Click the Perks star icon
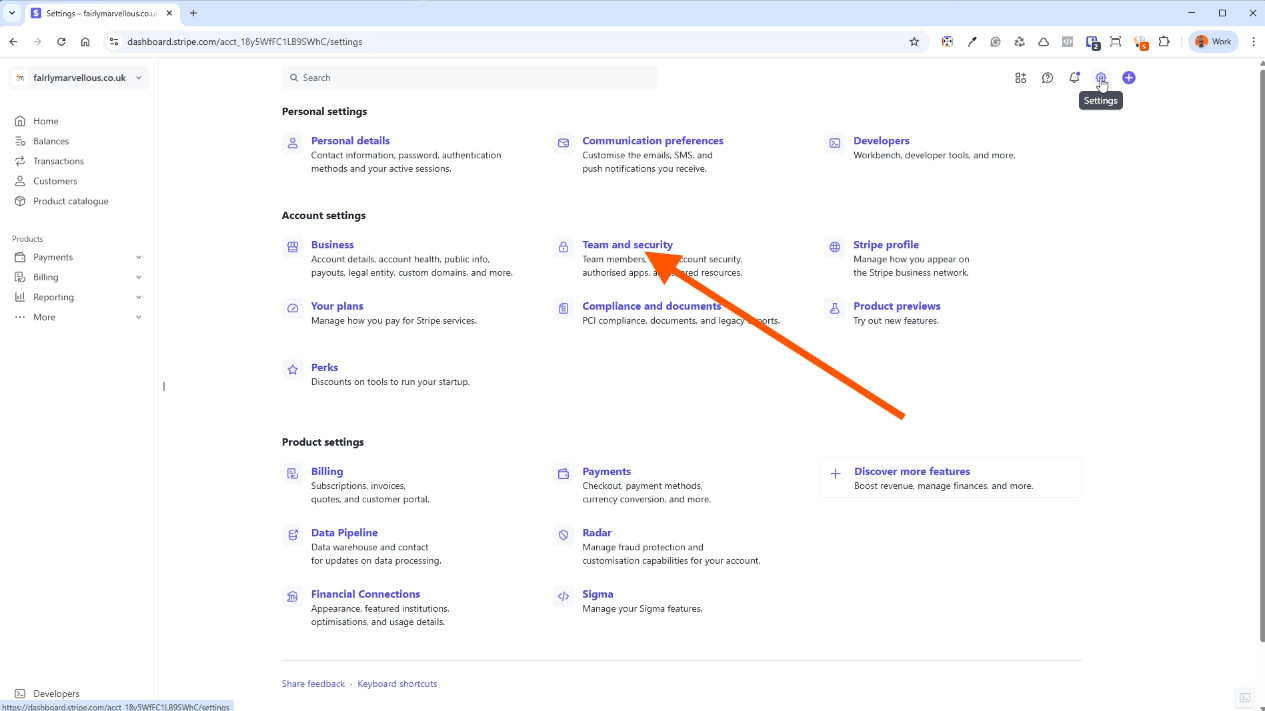1265x711 pixels. coord(293,369)
